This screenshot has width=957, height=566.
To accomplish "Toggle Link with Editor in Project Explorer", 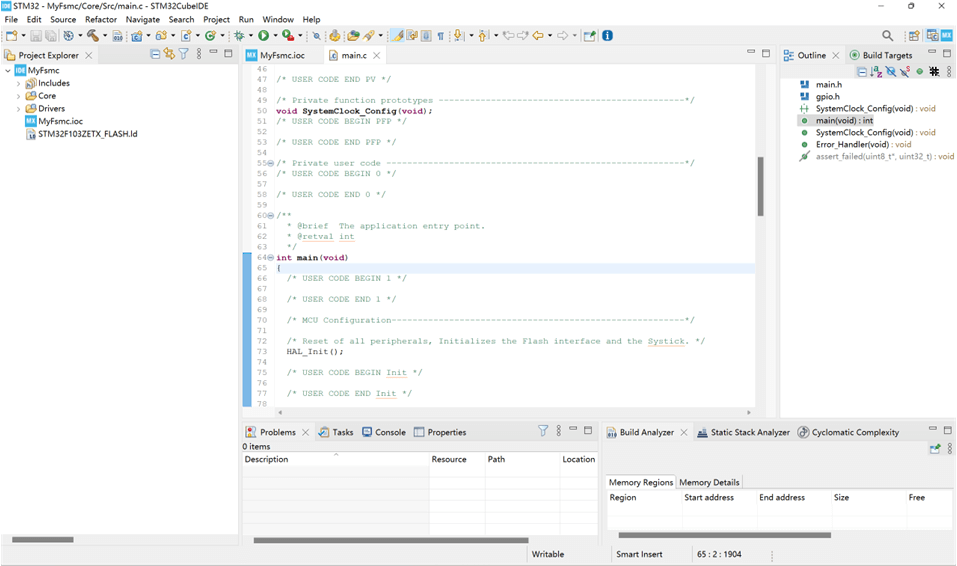I will pyautogui.click(x=169, y=55).
